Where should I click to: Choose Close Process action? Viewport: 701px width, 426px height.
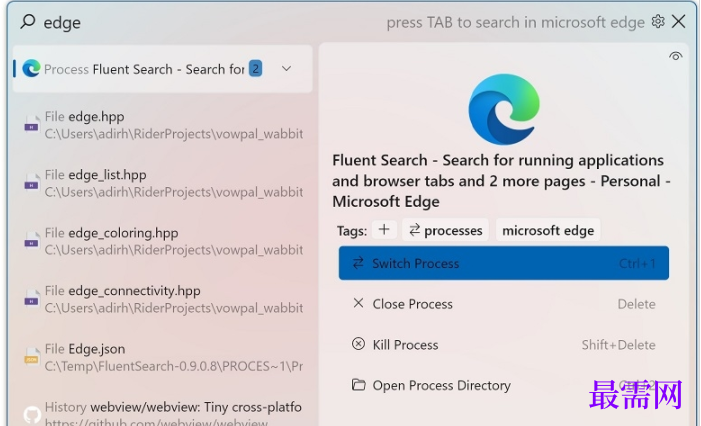click(504, 304)
